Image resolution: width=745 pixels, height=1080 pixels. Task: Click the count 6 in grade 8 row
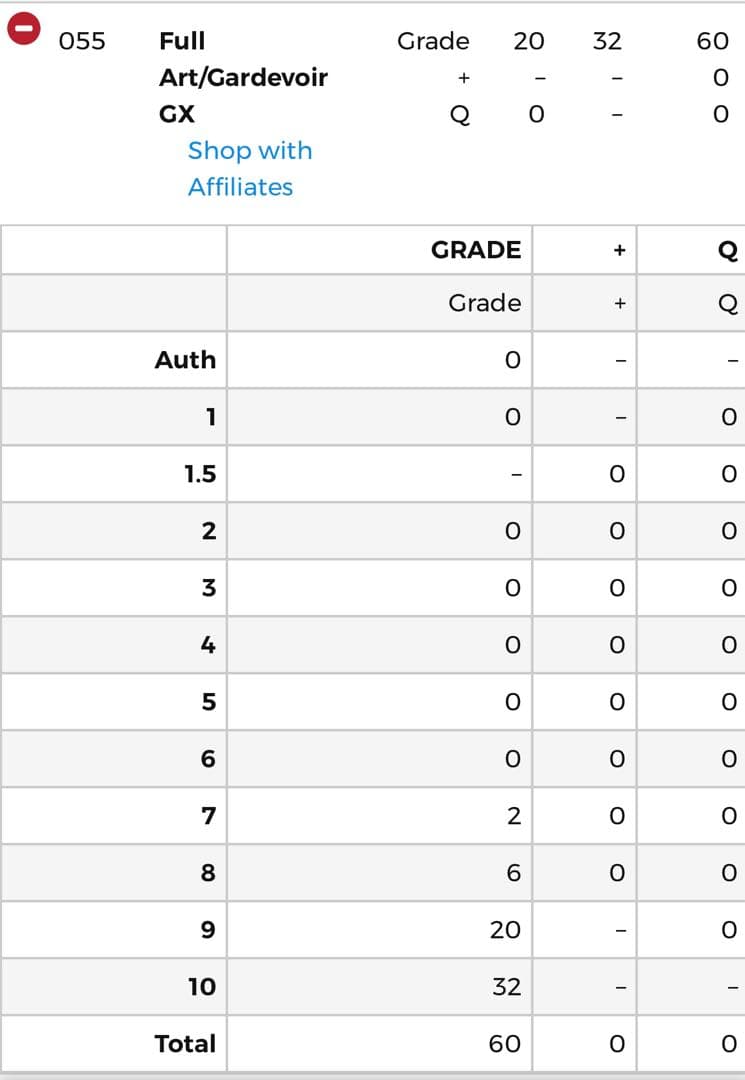(513, 873)
